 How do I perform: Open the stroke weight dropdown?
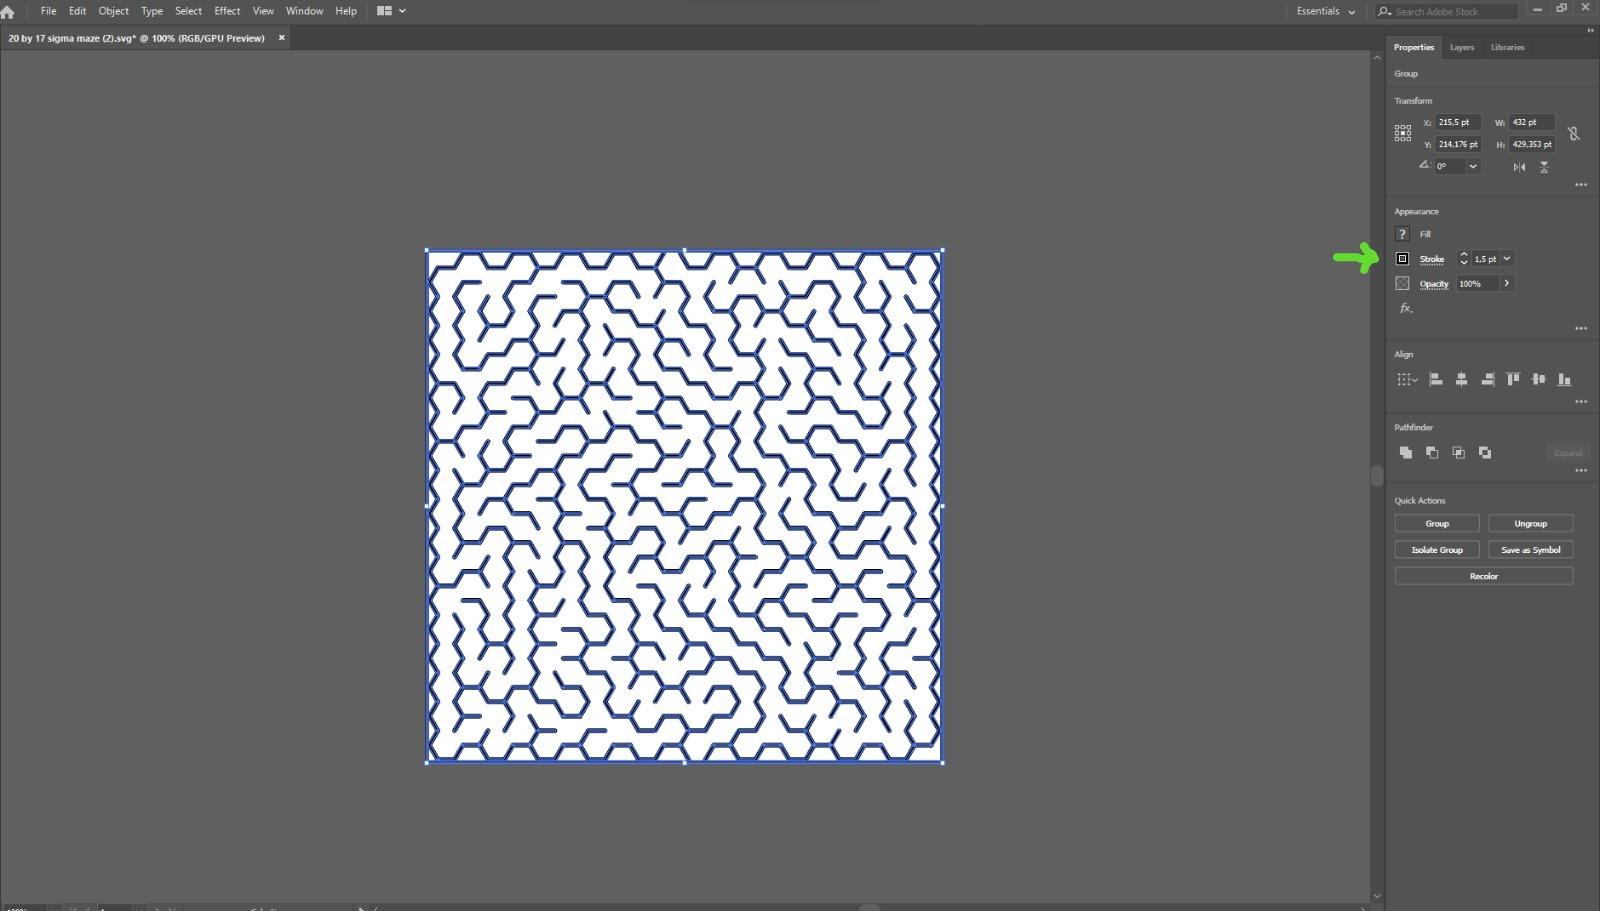[x=1507, y=259]
